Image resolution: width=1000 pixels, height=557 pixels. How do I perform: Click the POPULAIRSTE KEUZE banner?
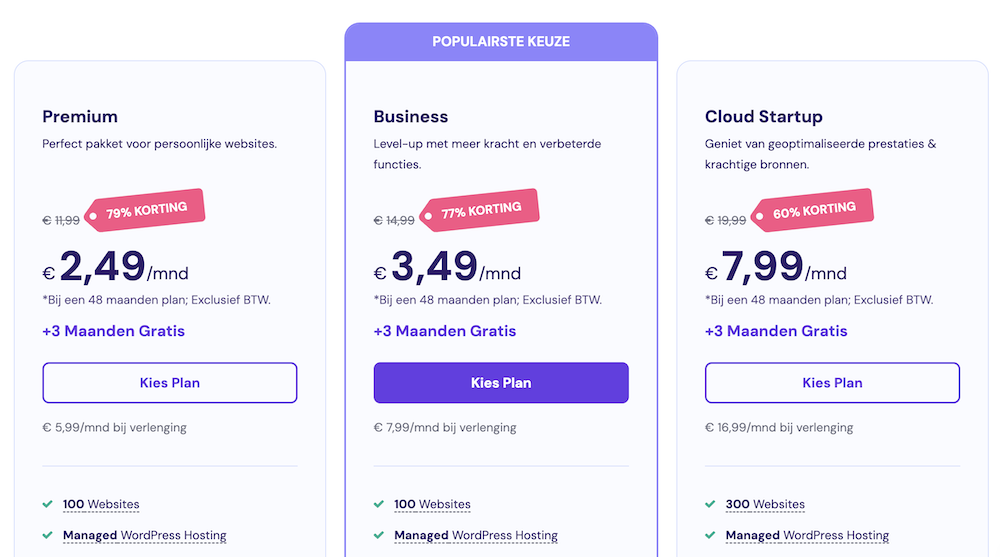pos(501,42)
